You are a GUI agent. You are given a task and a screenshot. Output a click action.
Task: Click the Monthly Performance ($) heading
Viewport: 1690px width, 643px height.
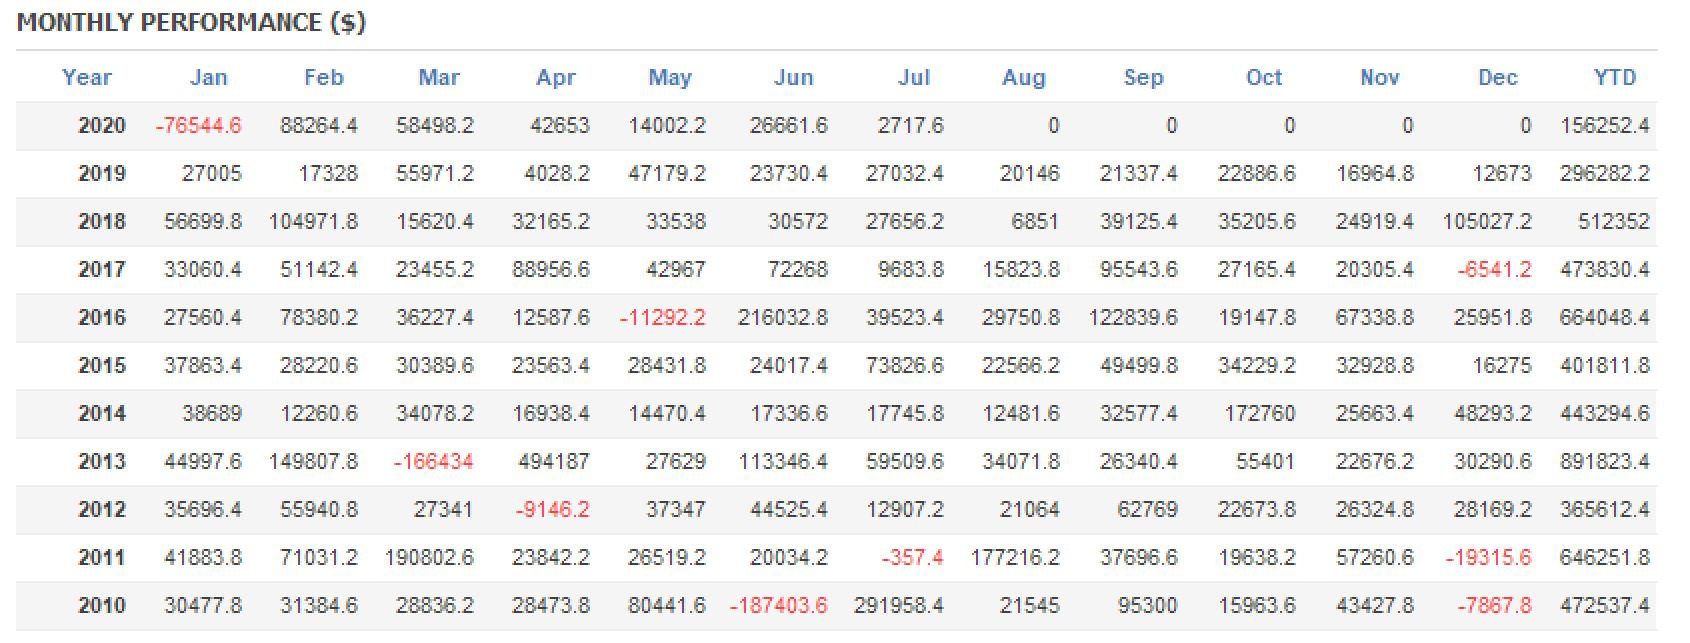[x=191, y=23]
